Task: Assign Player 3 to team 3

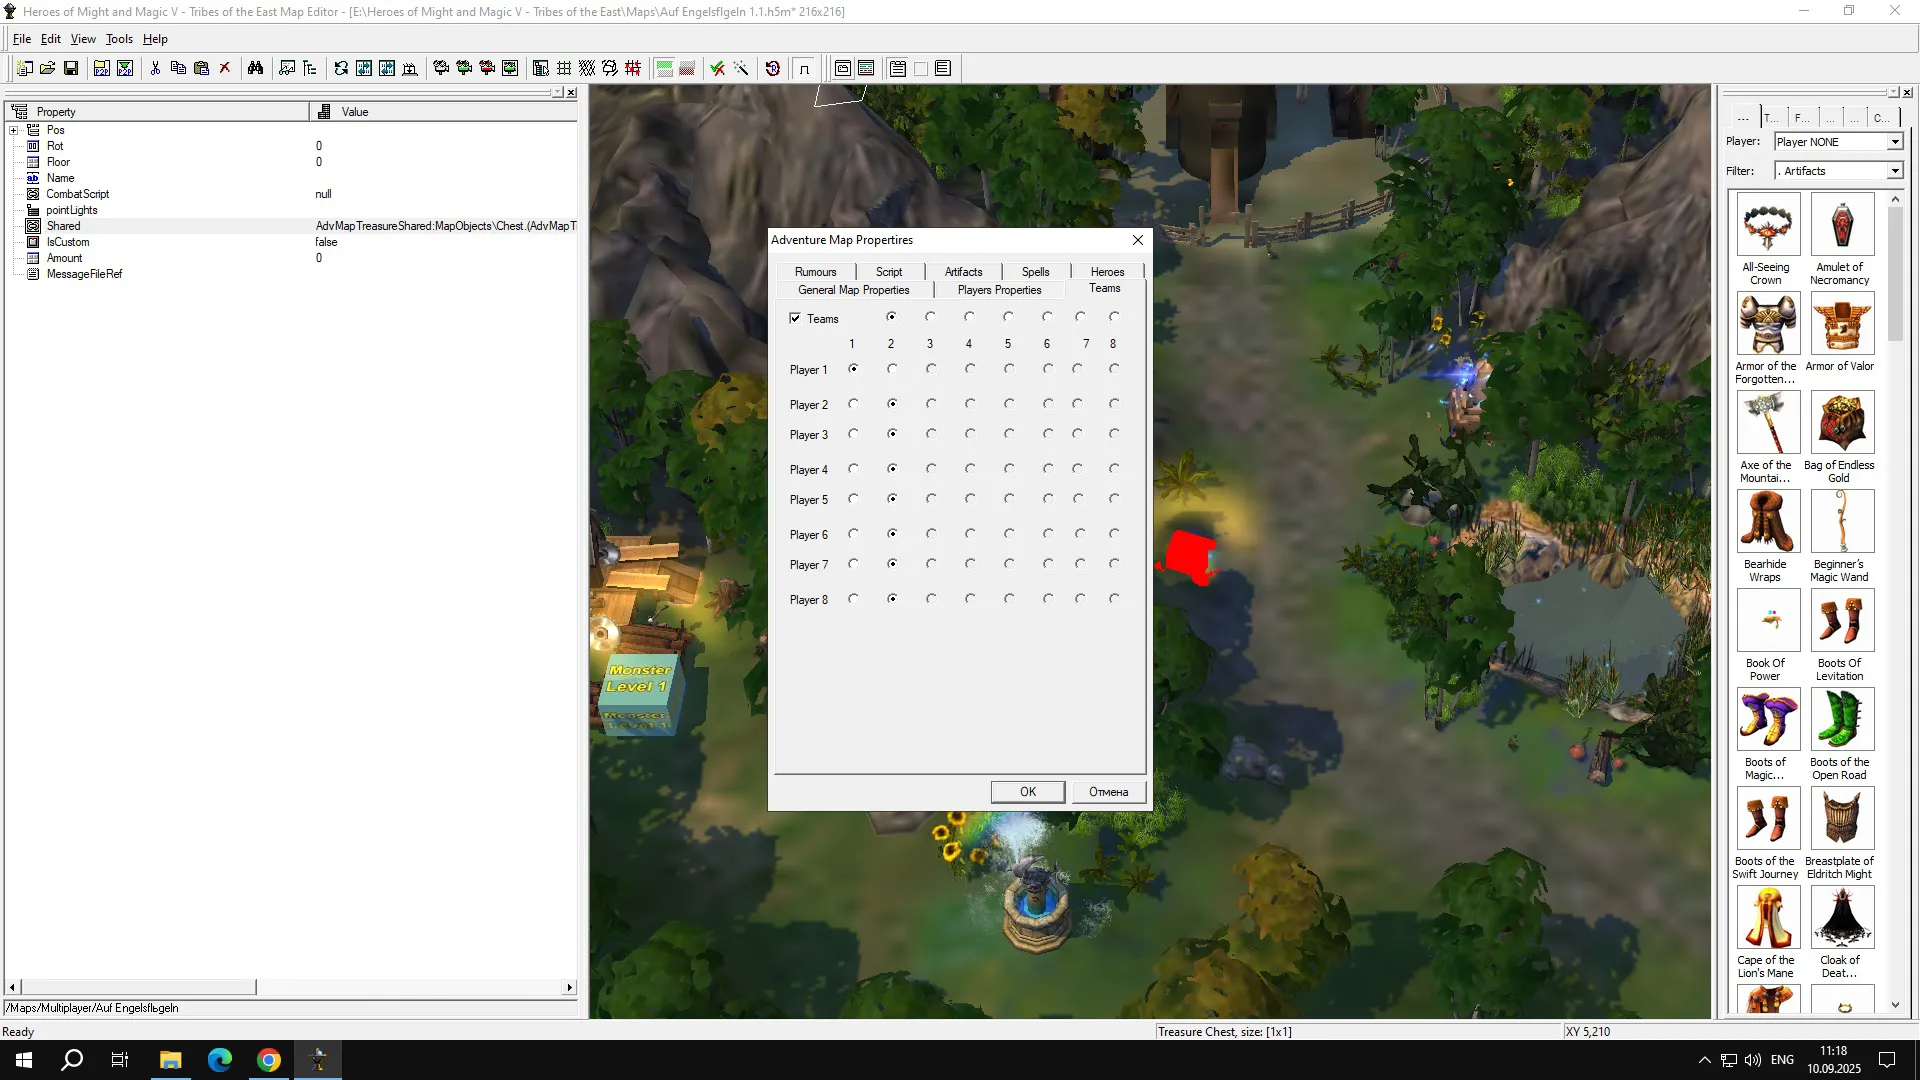Action: click(931, 434)
